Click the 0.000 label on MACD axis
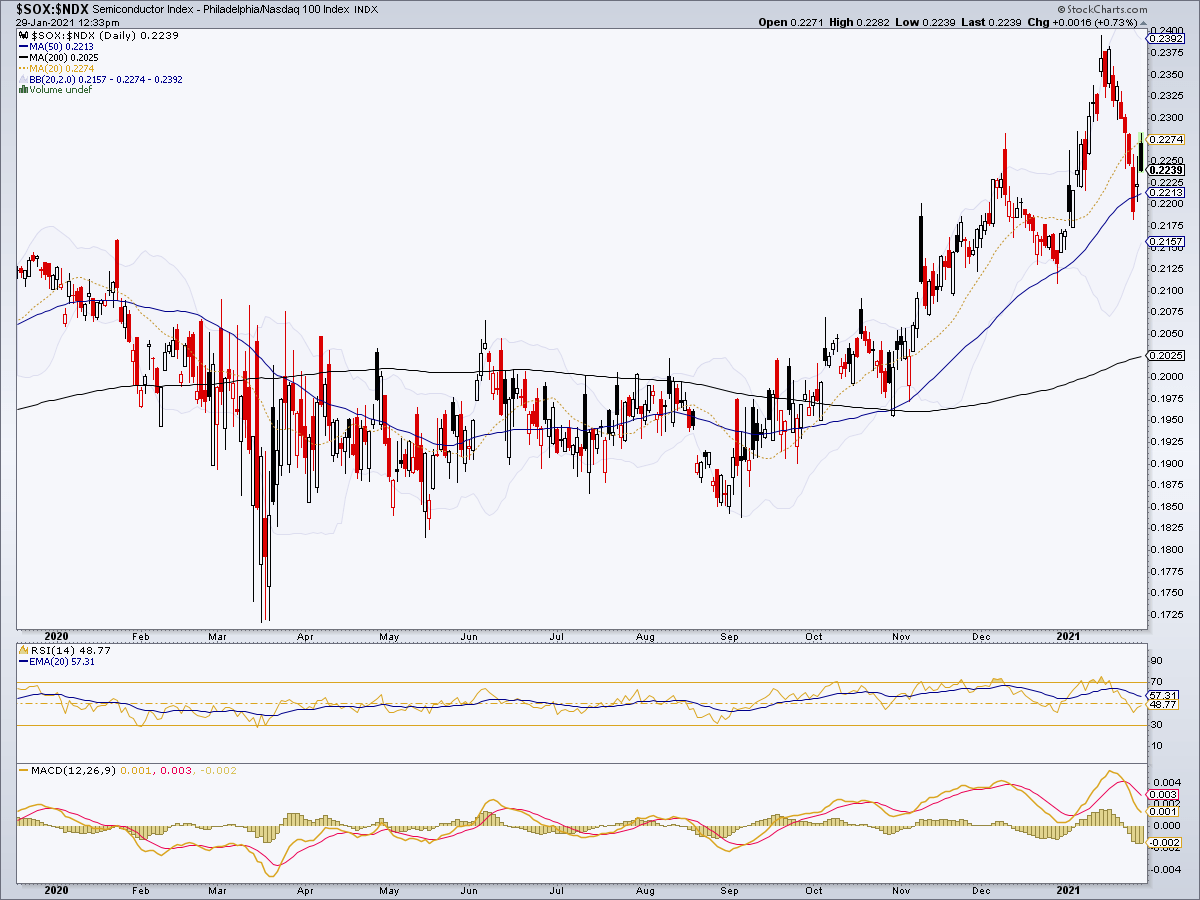This screenshot has height=900, width=1200. coord(1165,826)
